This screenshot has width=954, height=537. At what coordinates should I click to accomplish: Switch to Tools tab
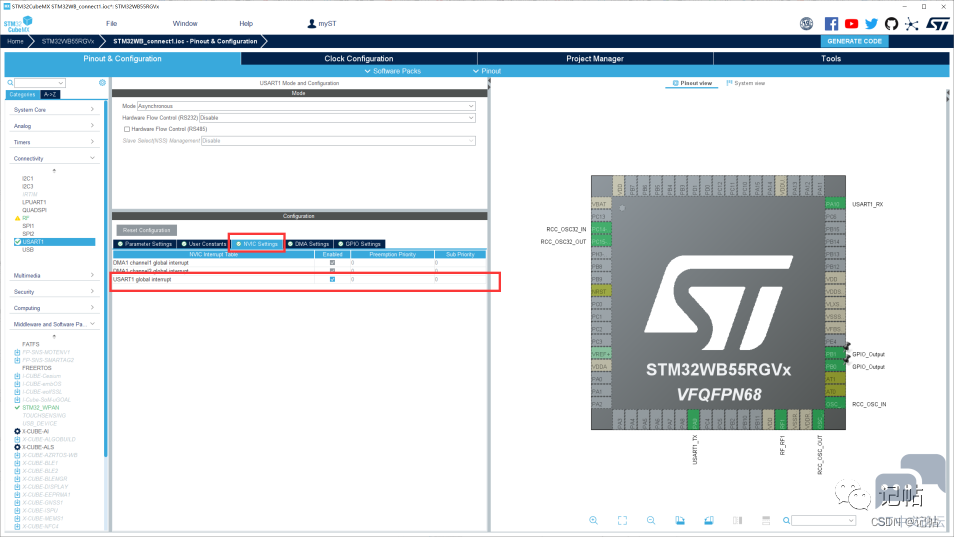pyautogui.click(x=831, y=58)
